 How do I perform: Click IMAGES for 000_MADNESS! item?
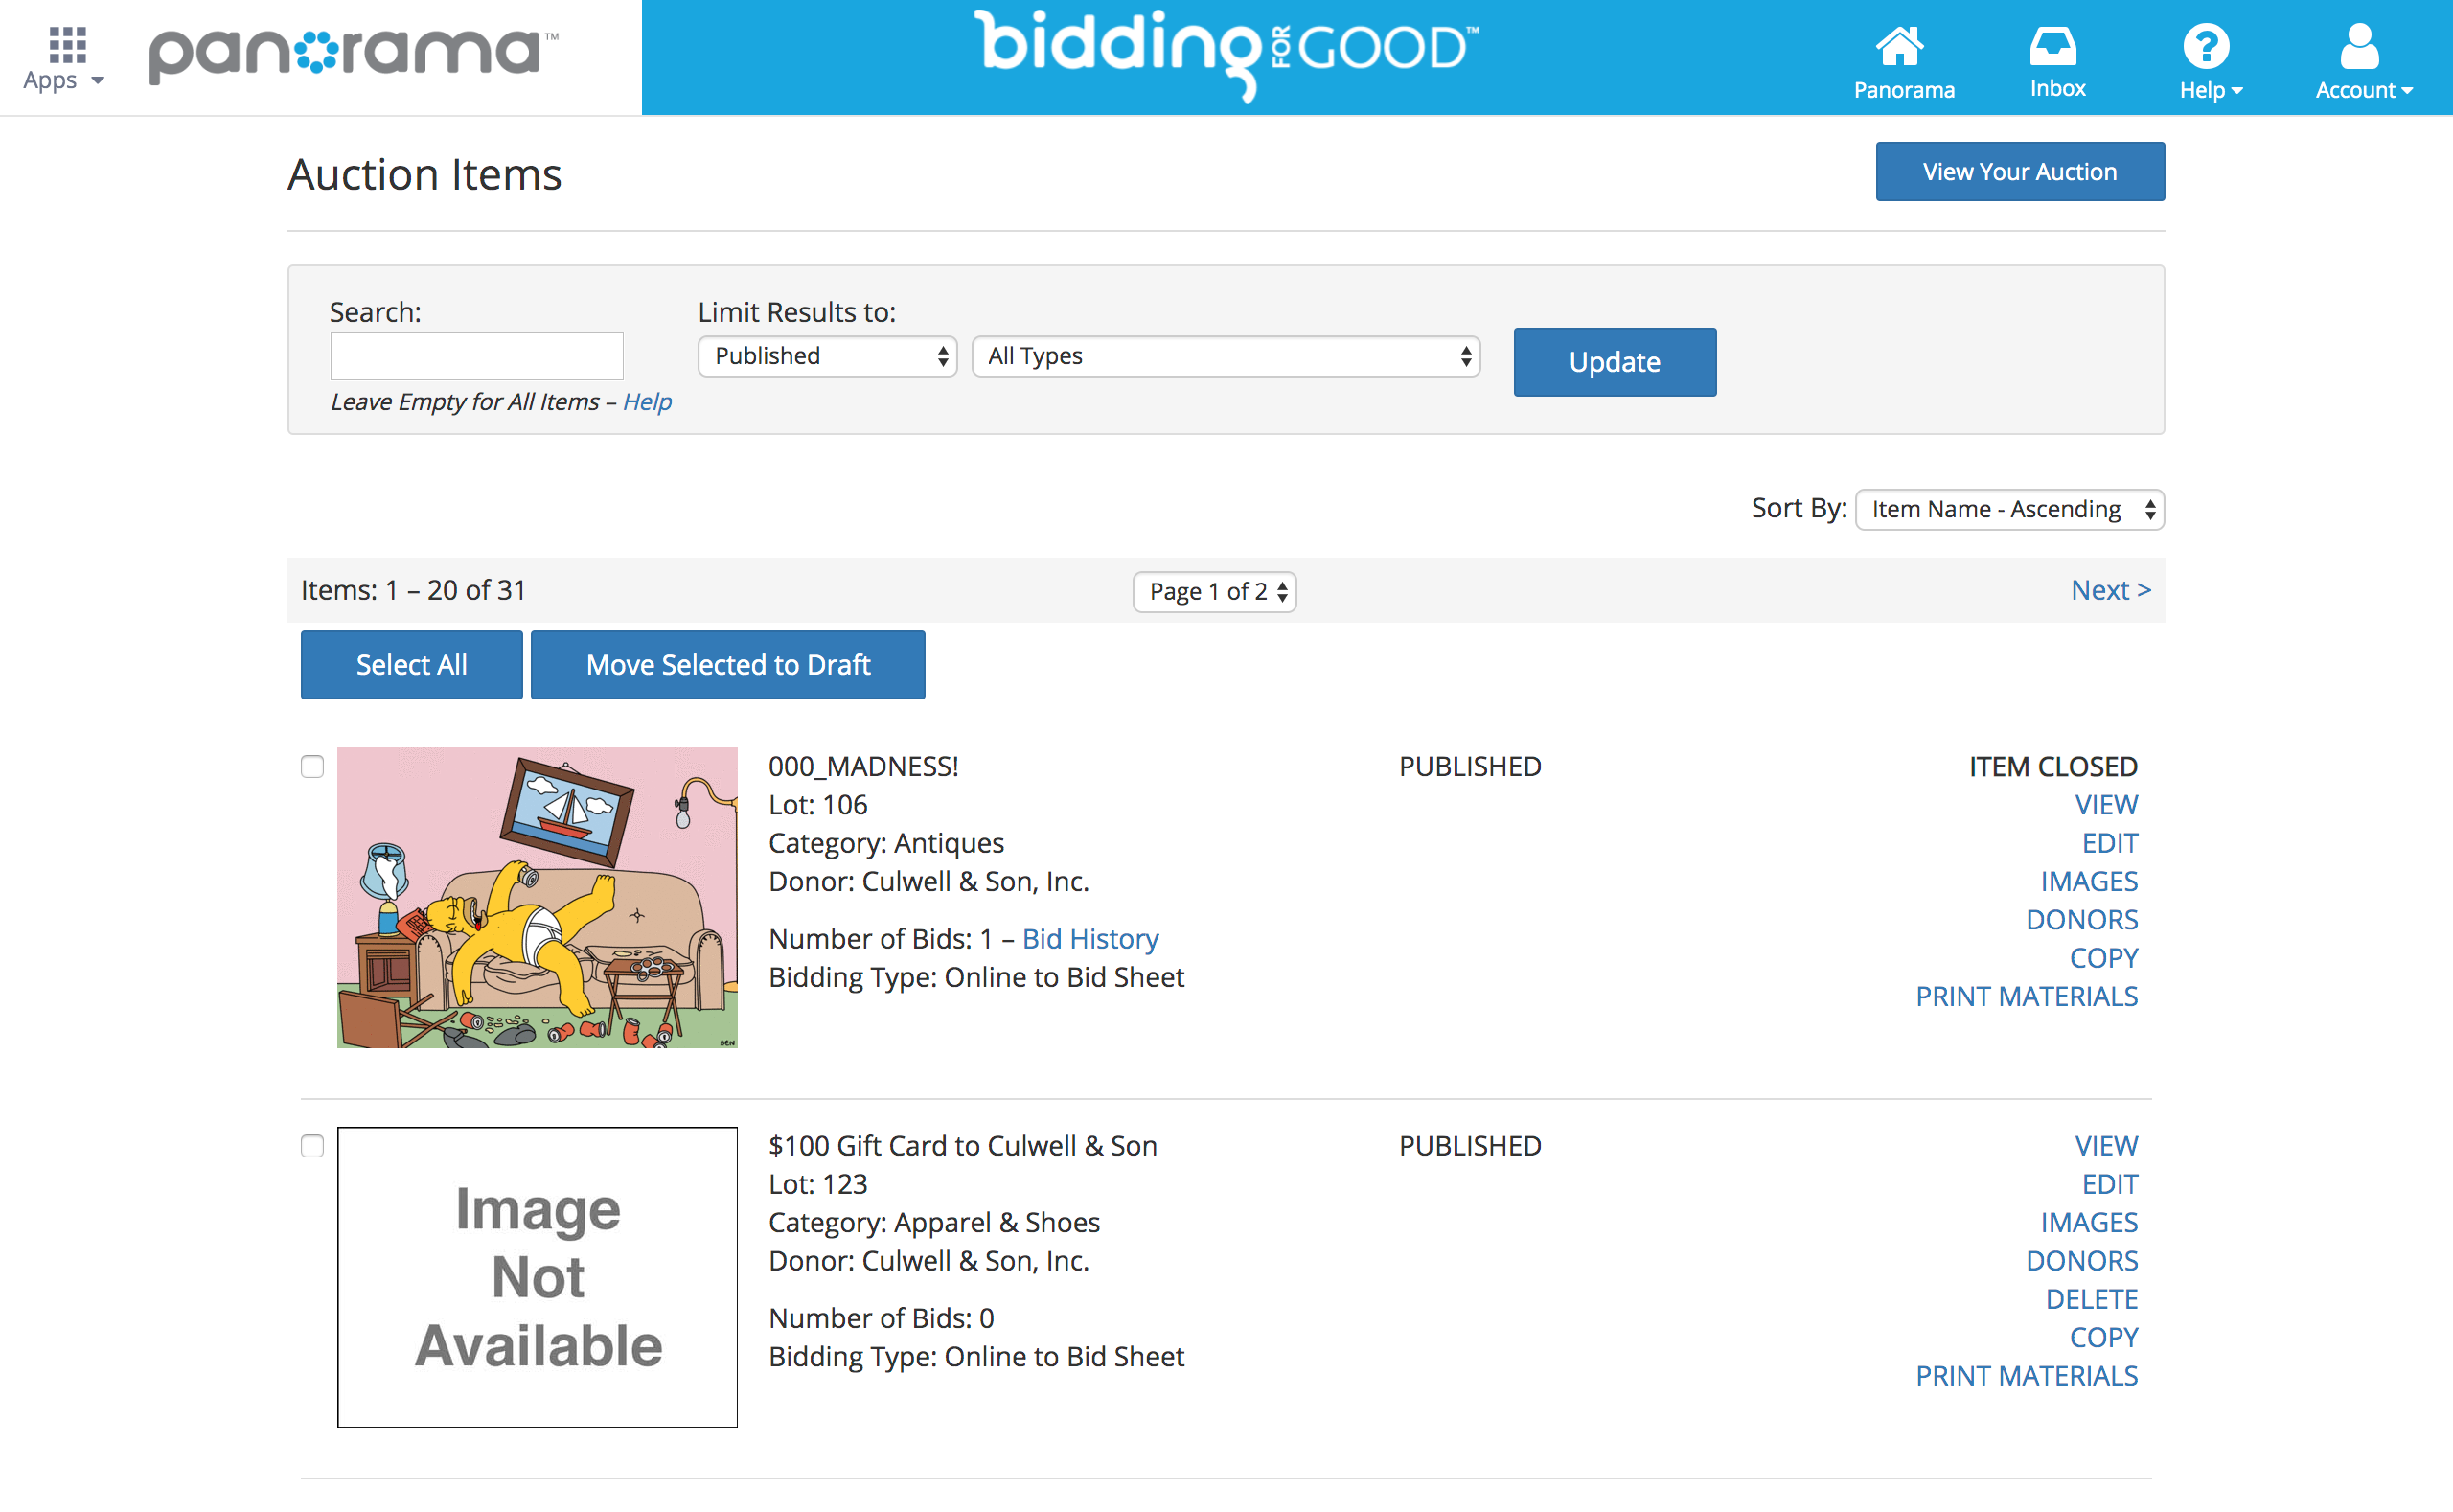[2089, 881]
